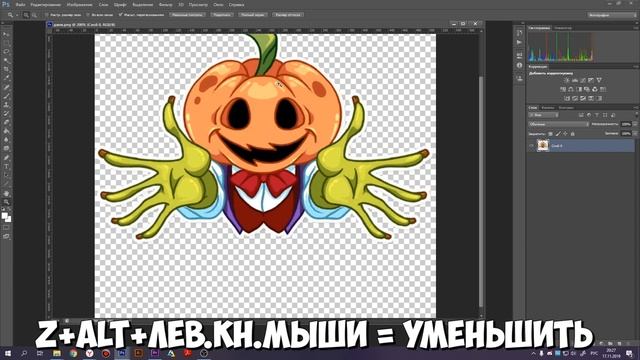Click the foreground/background color swatches
The height and width of the screenshot is (360, 640).
click(x=7, y=218)
